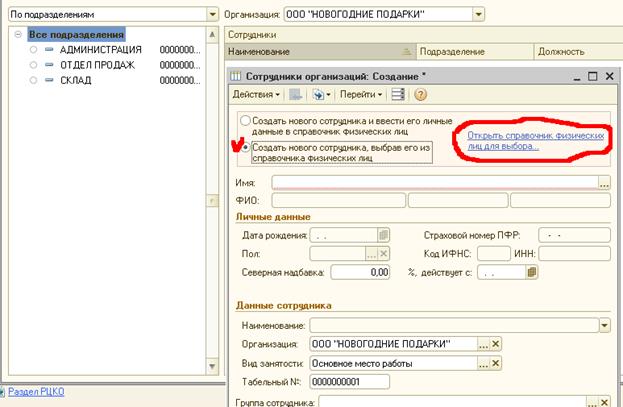Image resolution: width=623 pixels, height=407 pixels.
Task: Click the Пол value field
Action: [337, 254]
